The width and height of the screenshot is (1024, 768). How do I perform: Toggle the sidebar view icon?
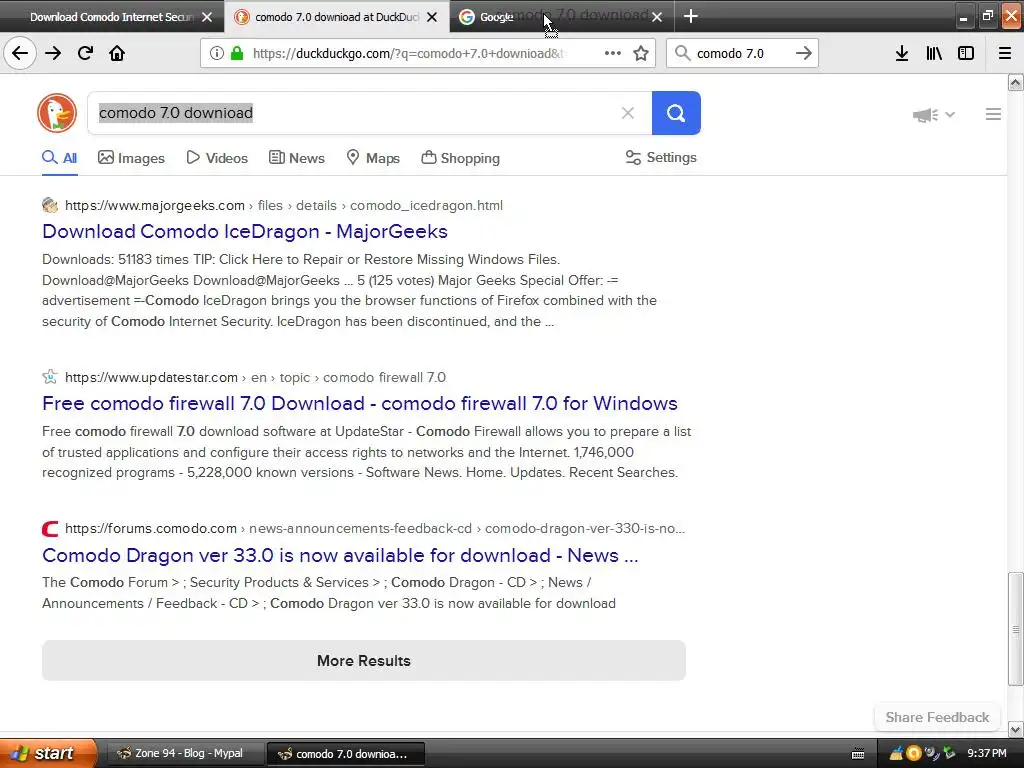(x=966, y=53)
